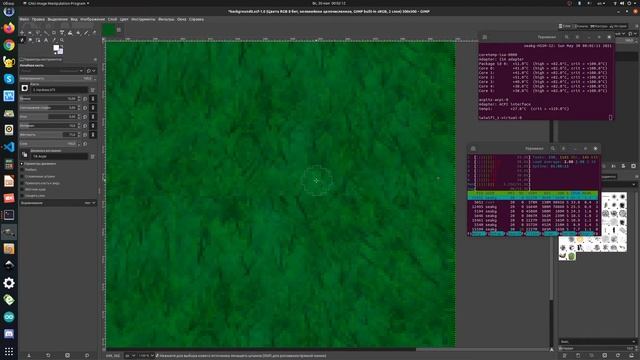Screen dimensions: 640x360
Task: Open search in upper terminal window
Action: tap(567, 37)
